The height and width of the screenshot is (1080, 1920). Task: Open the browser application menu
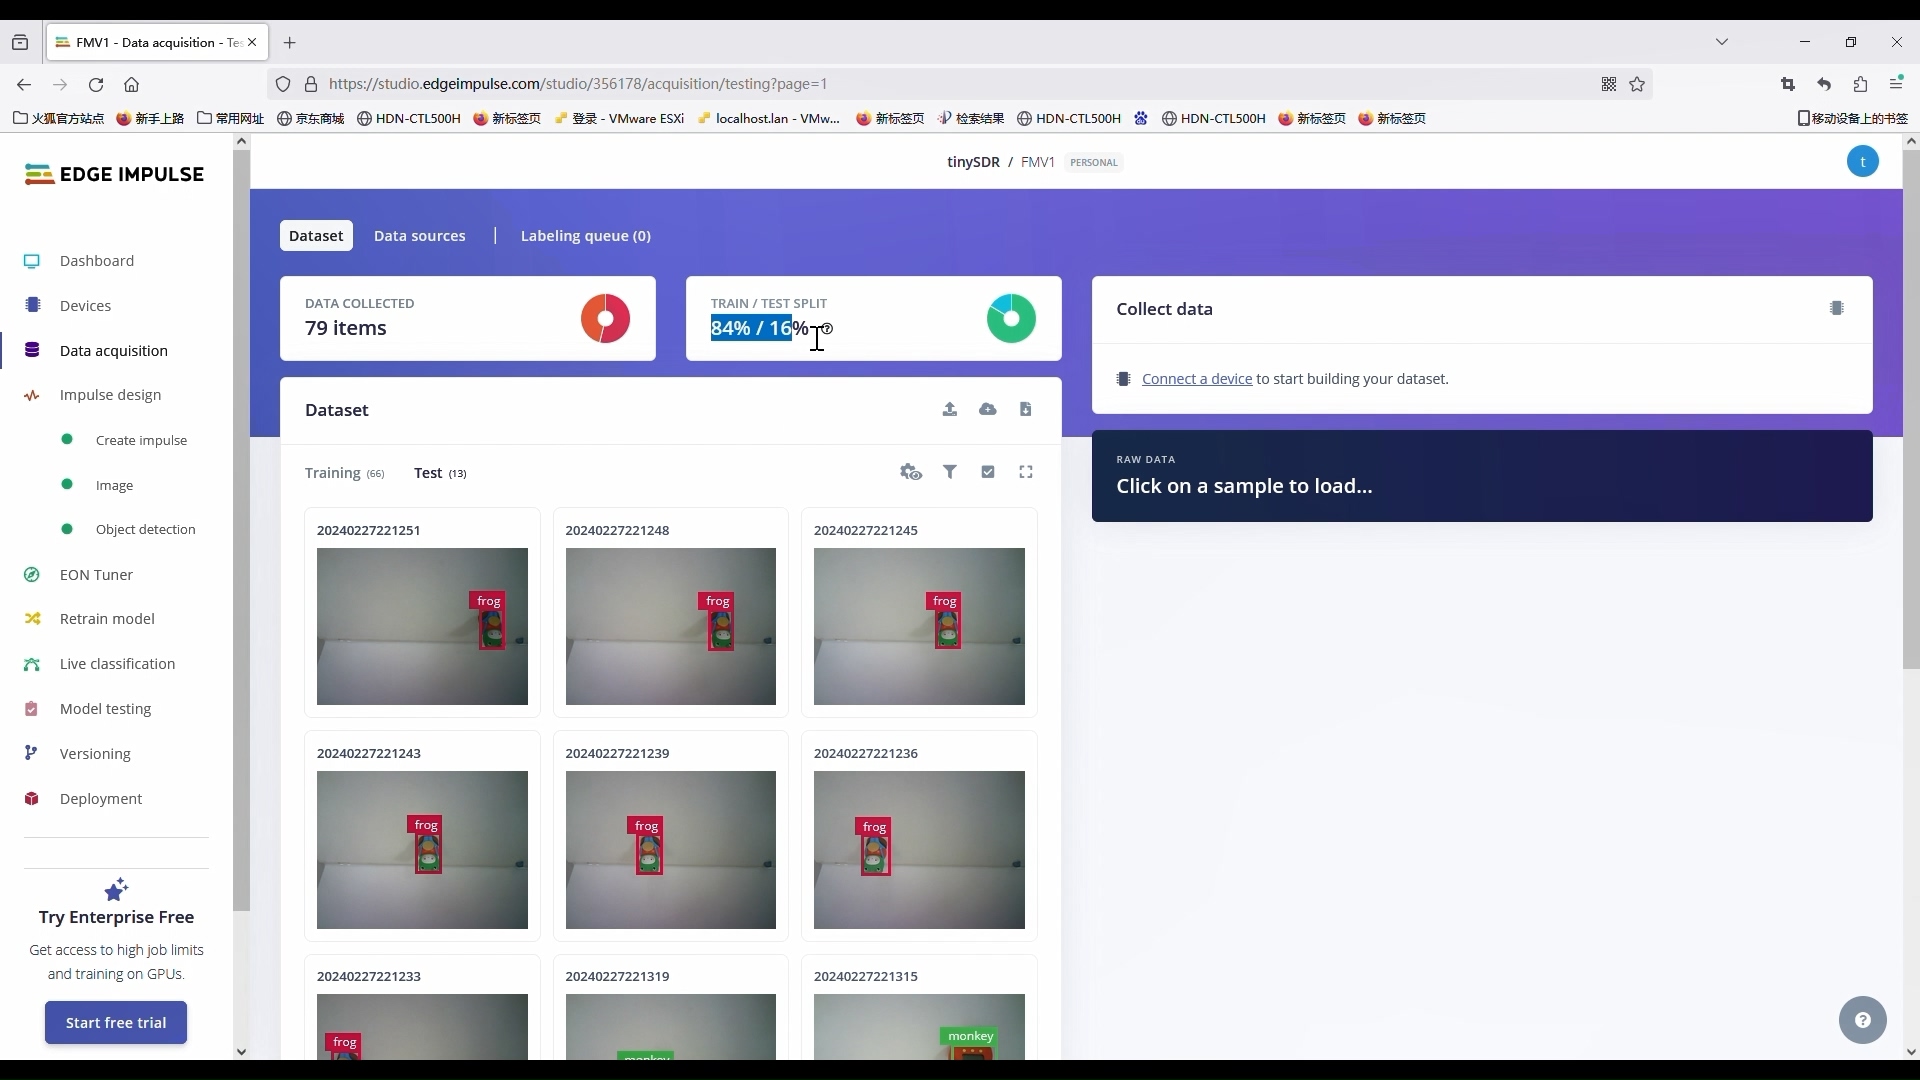click(x=1896, y=85)
